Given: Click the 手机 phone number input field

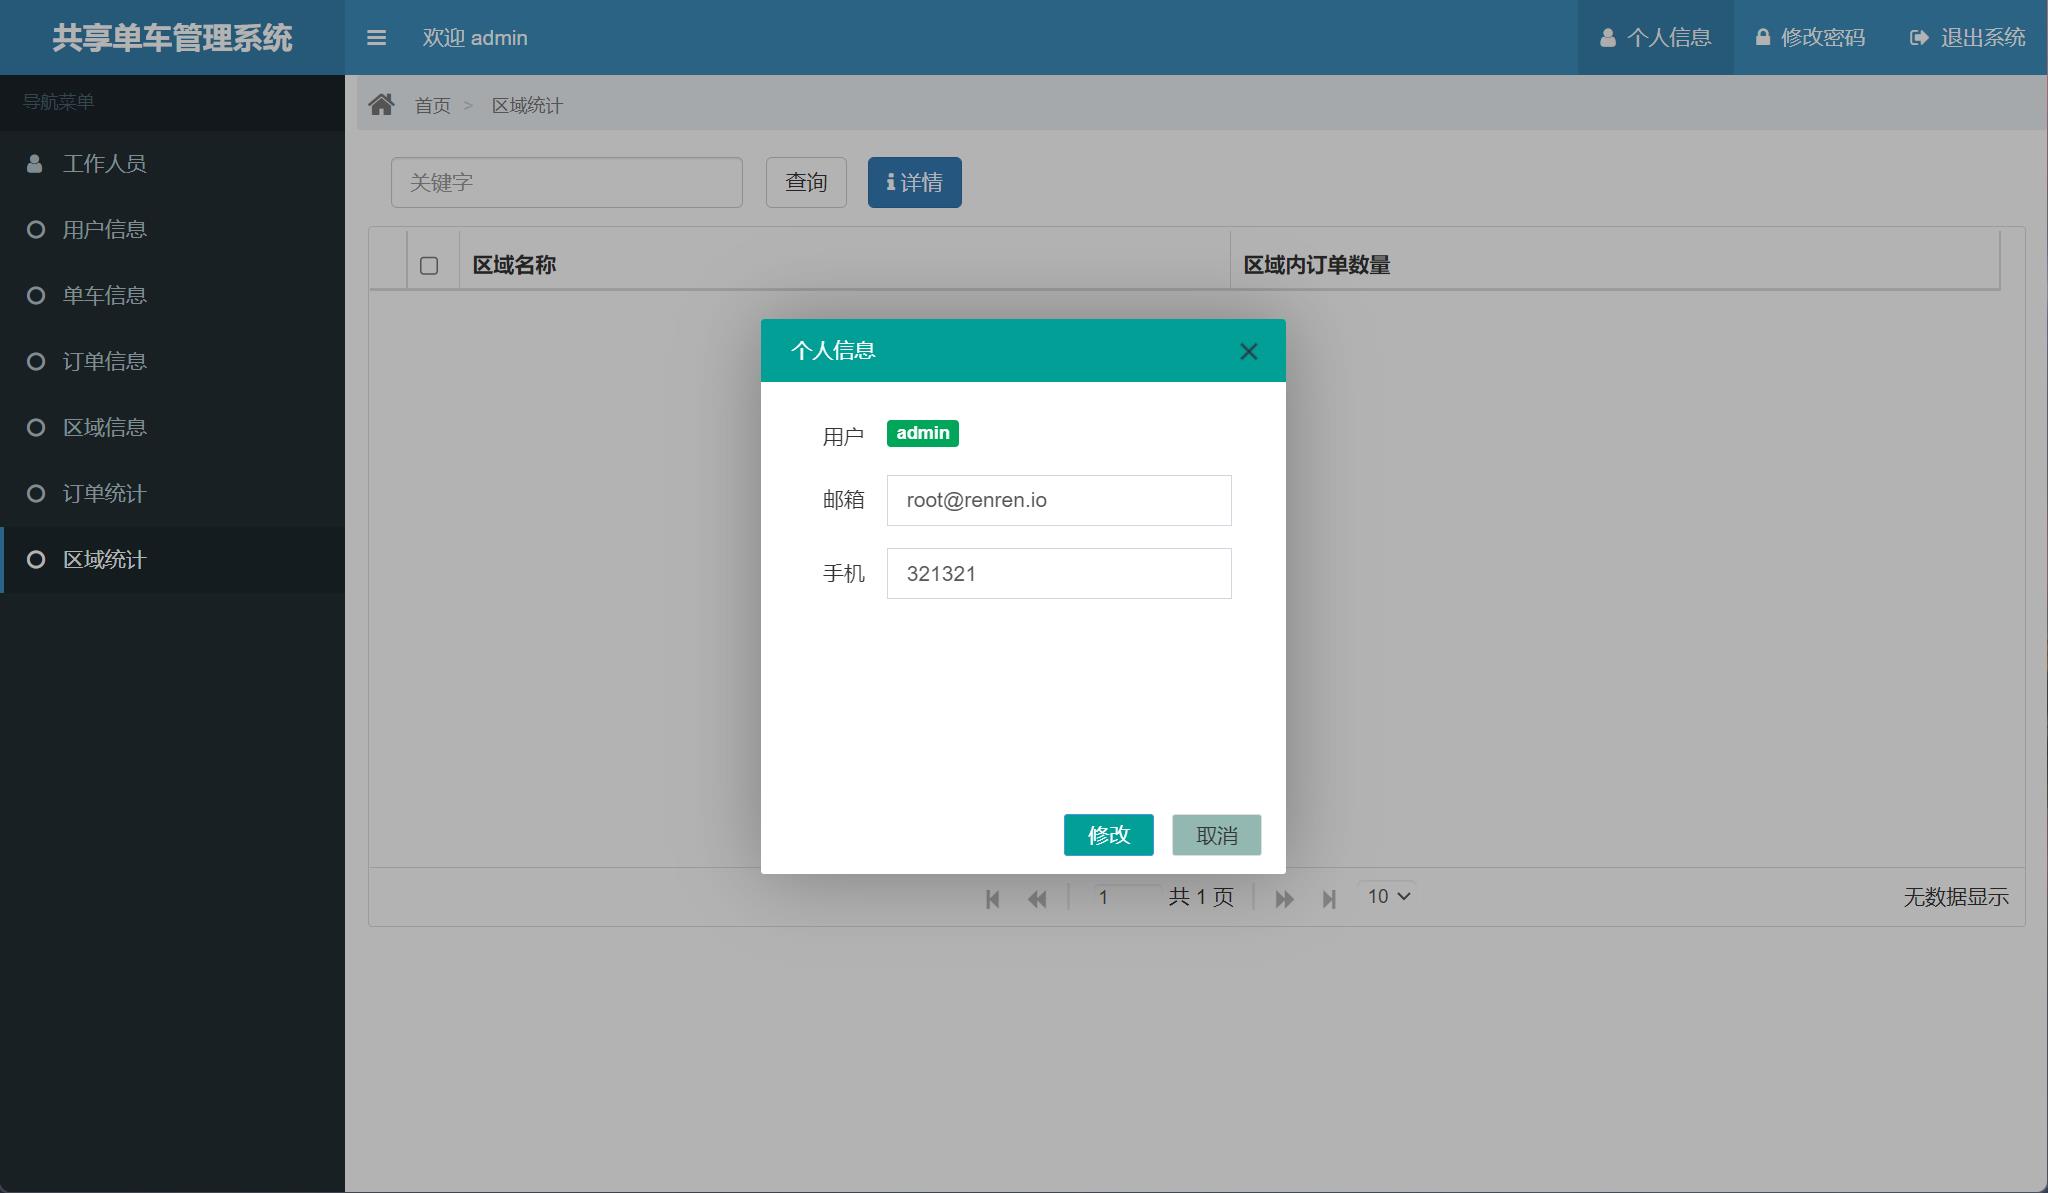Looking at the screenshot, I should (x=1057, y=572).
